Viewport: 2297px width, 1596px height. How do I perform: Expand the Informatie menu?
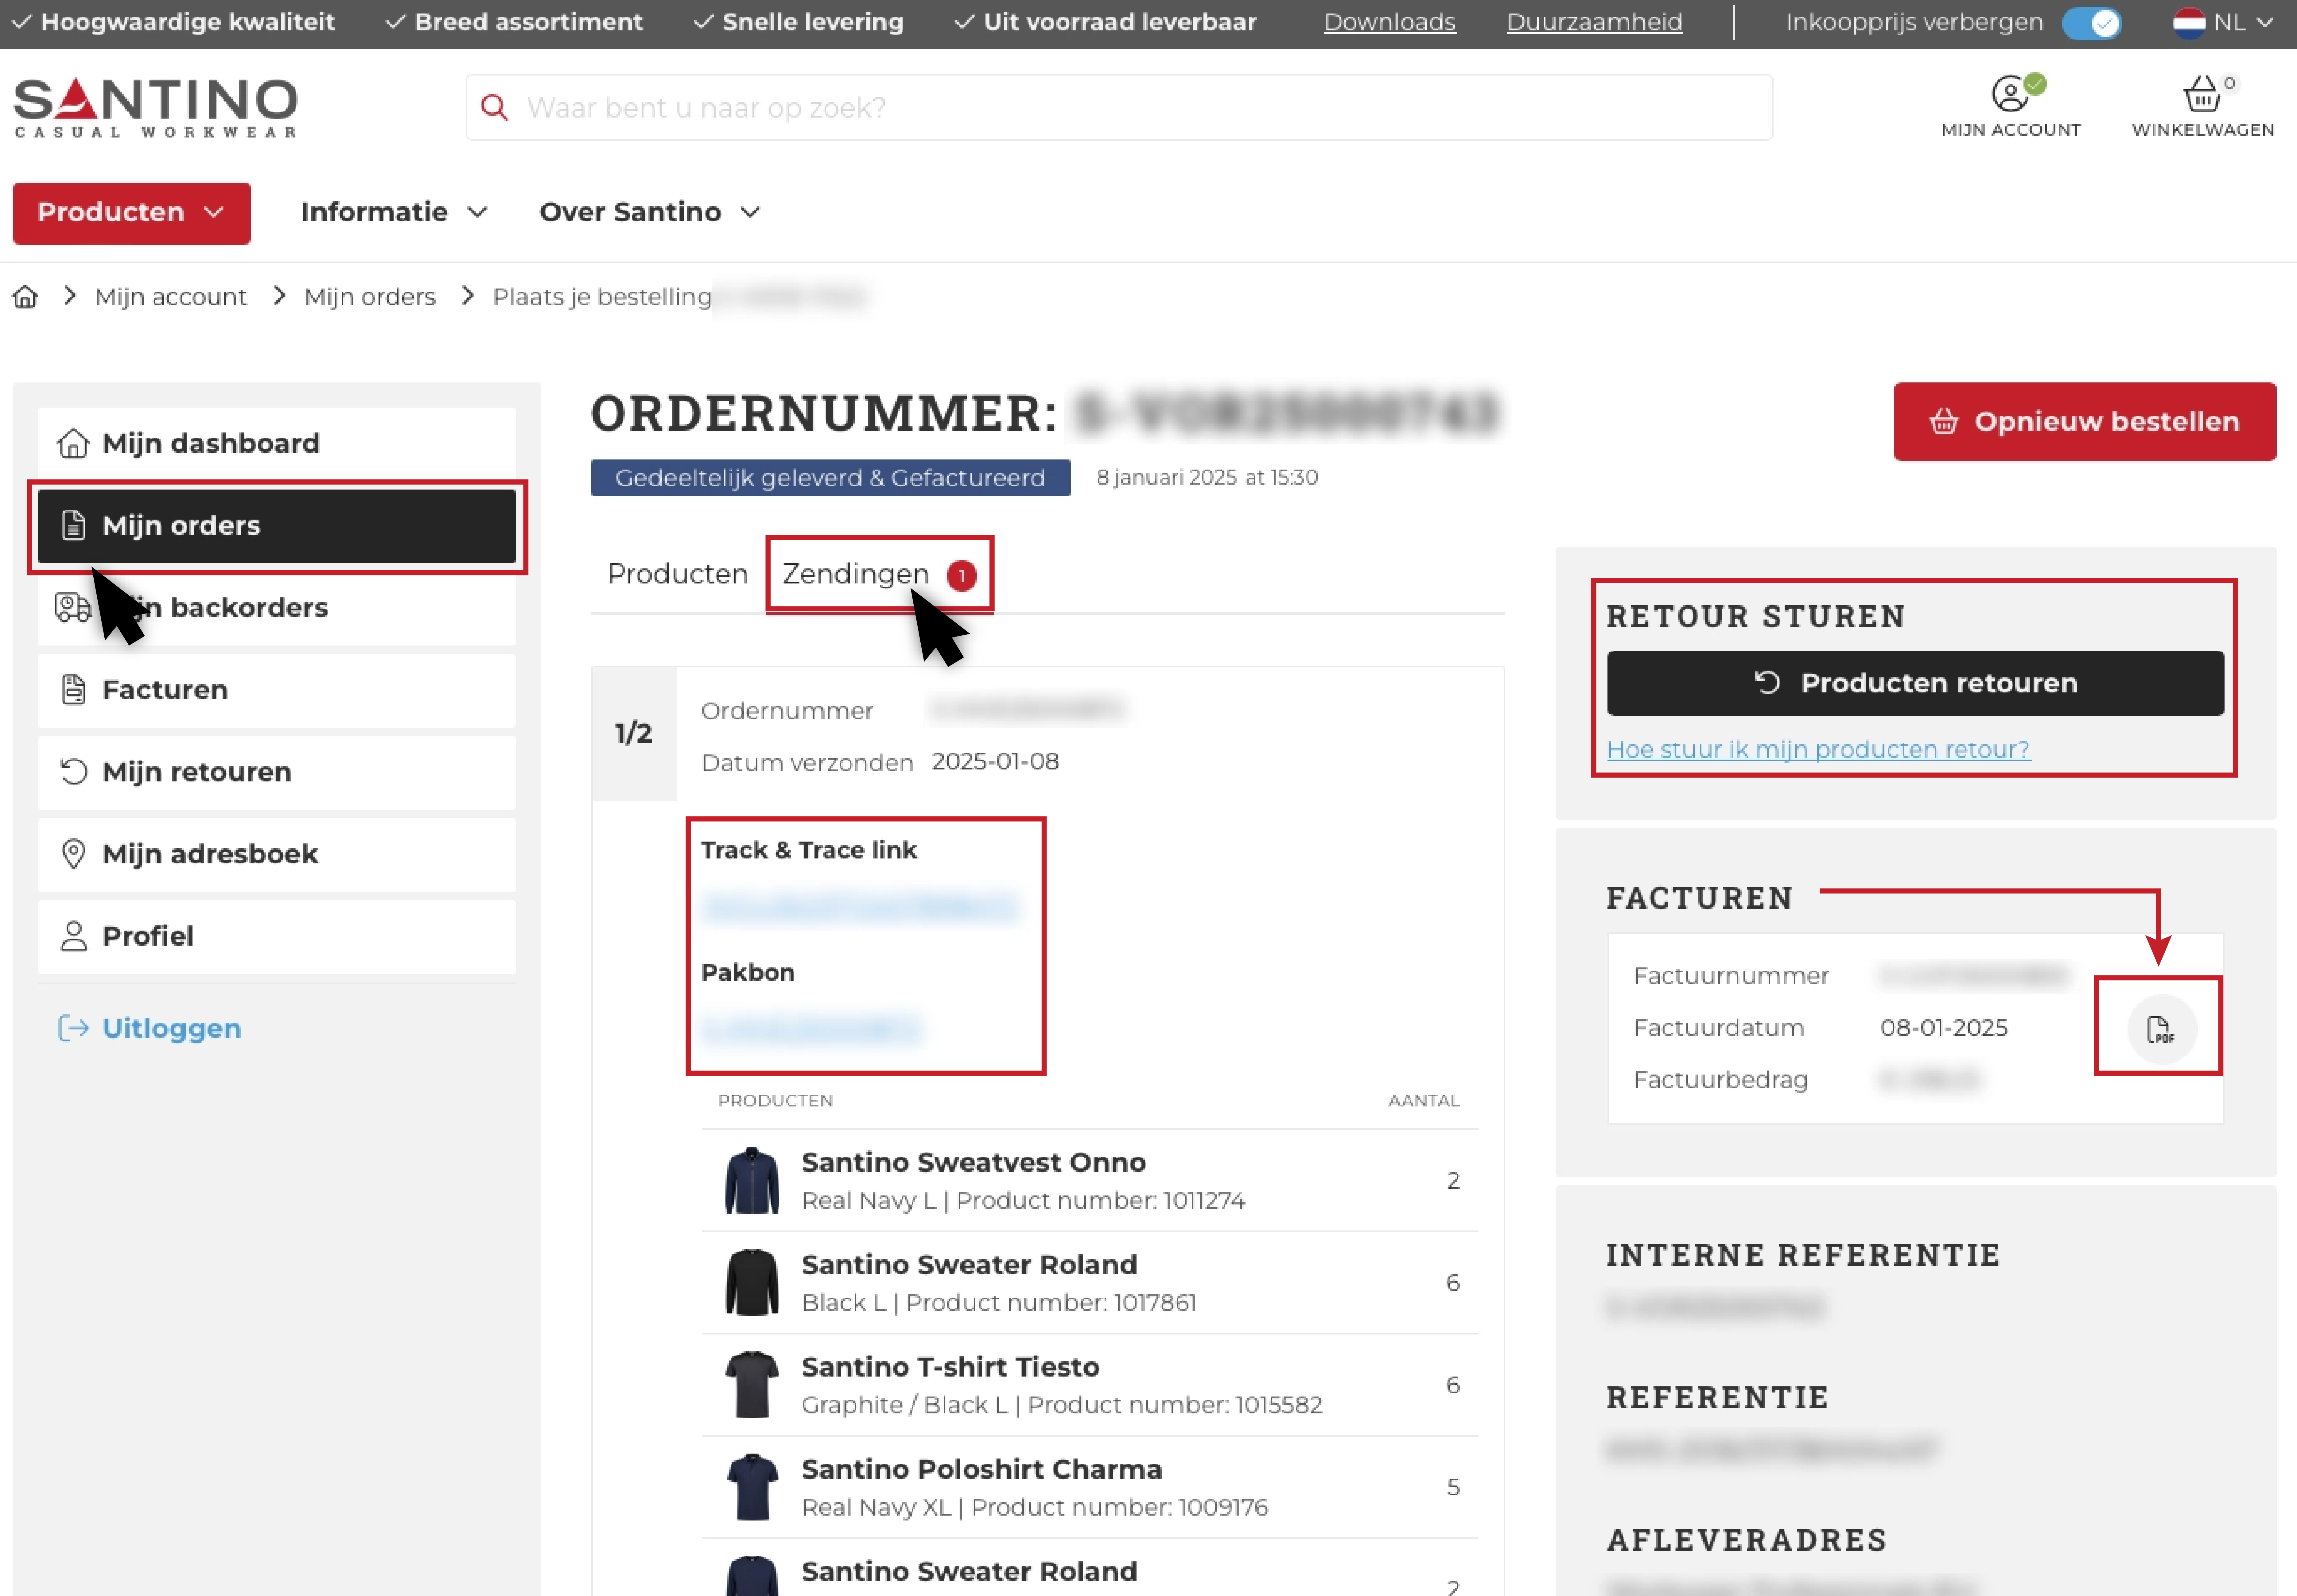[394, 212]
